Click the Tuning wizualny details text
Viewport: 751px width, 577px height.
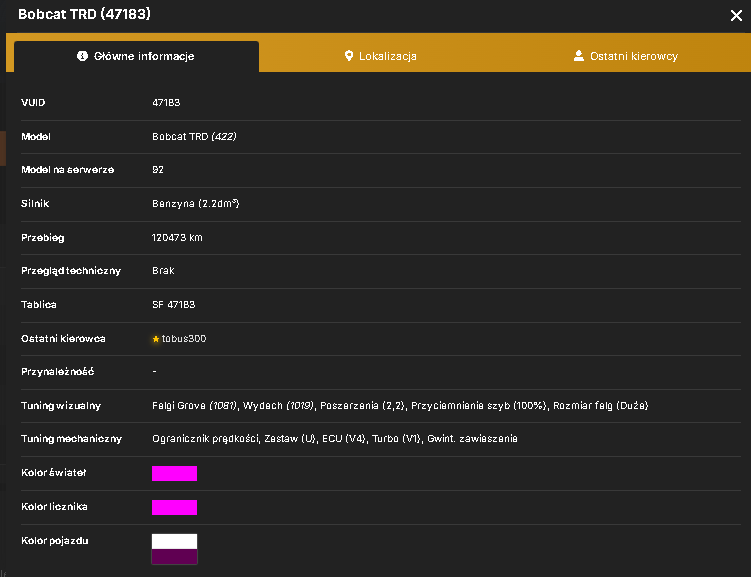pos(400,406)
